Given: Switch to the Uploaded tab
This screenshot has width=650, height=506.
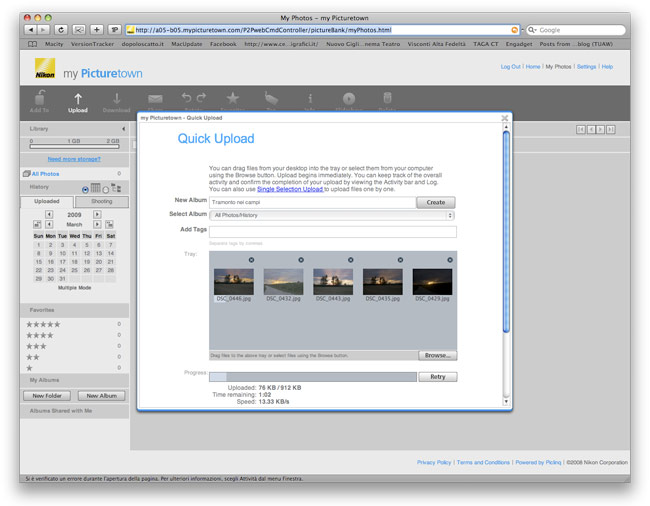Looking at the screenshot, I should pos(47,201).
